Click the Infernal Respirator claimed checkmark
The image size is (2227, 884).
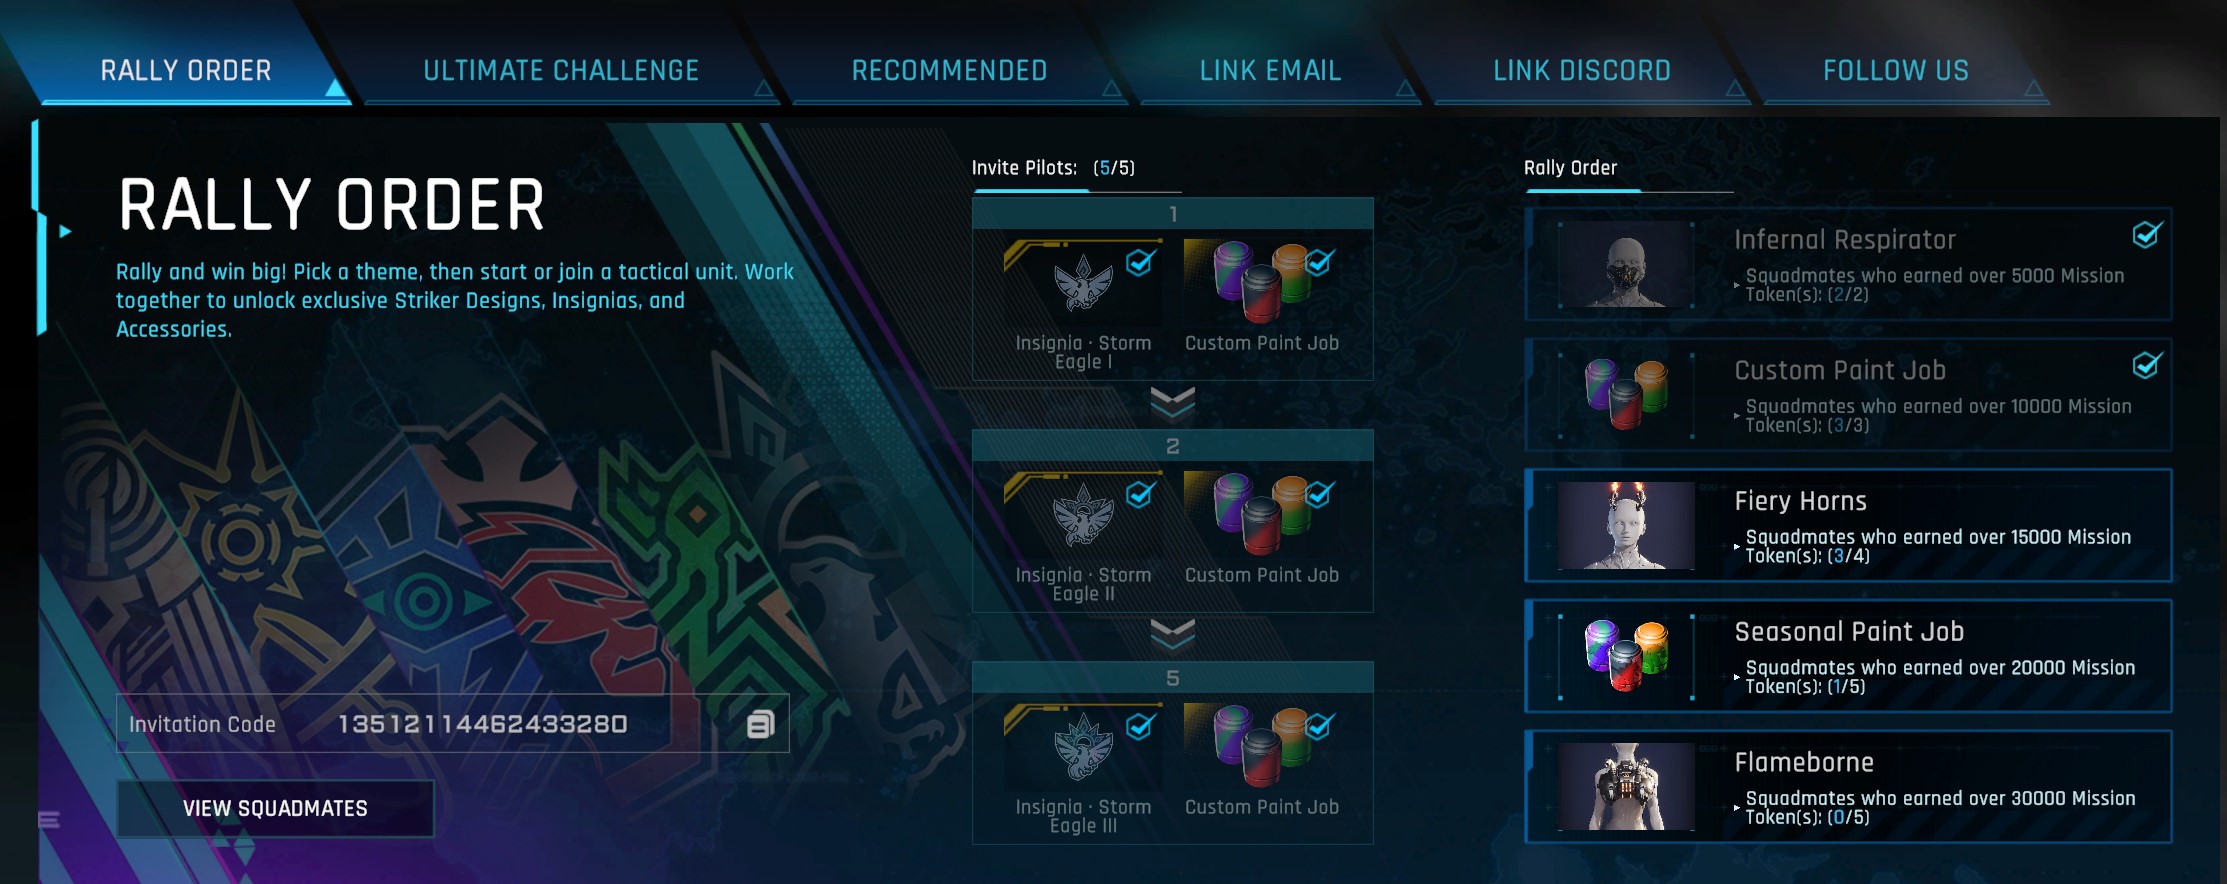[x=2146, y=235]
